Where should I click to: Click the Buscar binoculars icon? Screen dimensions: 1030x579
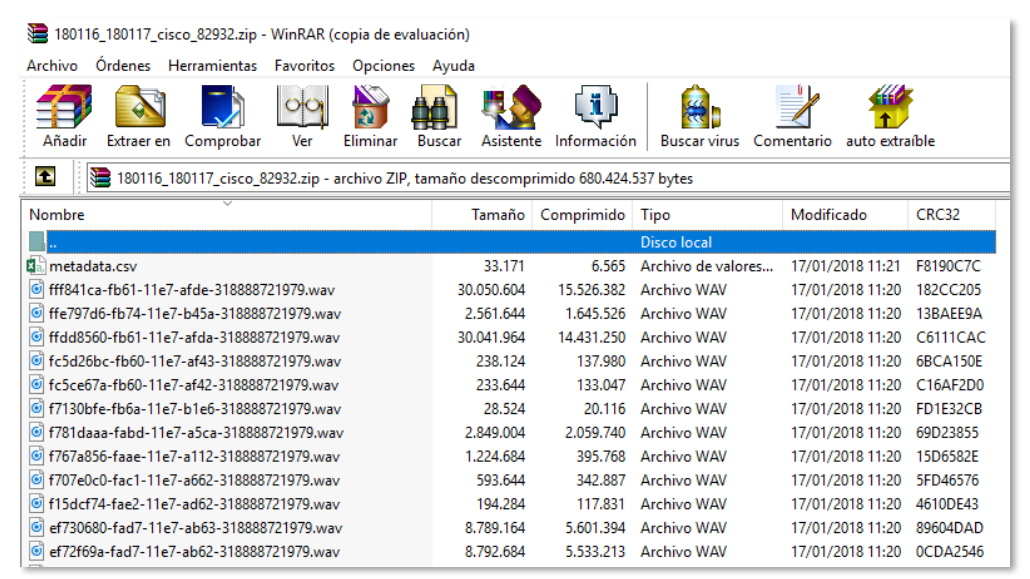click(439, 116)
